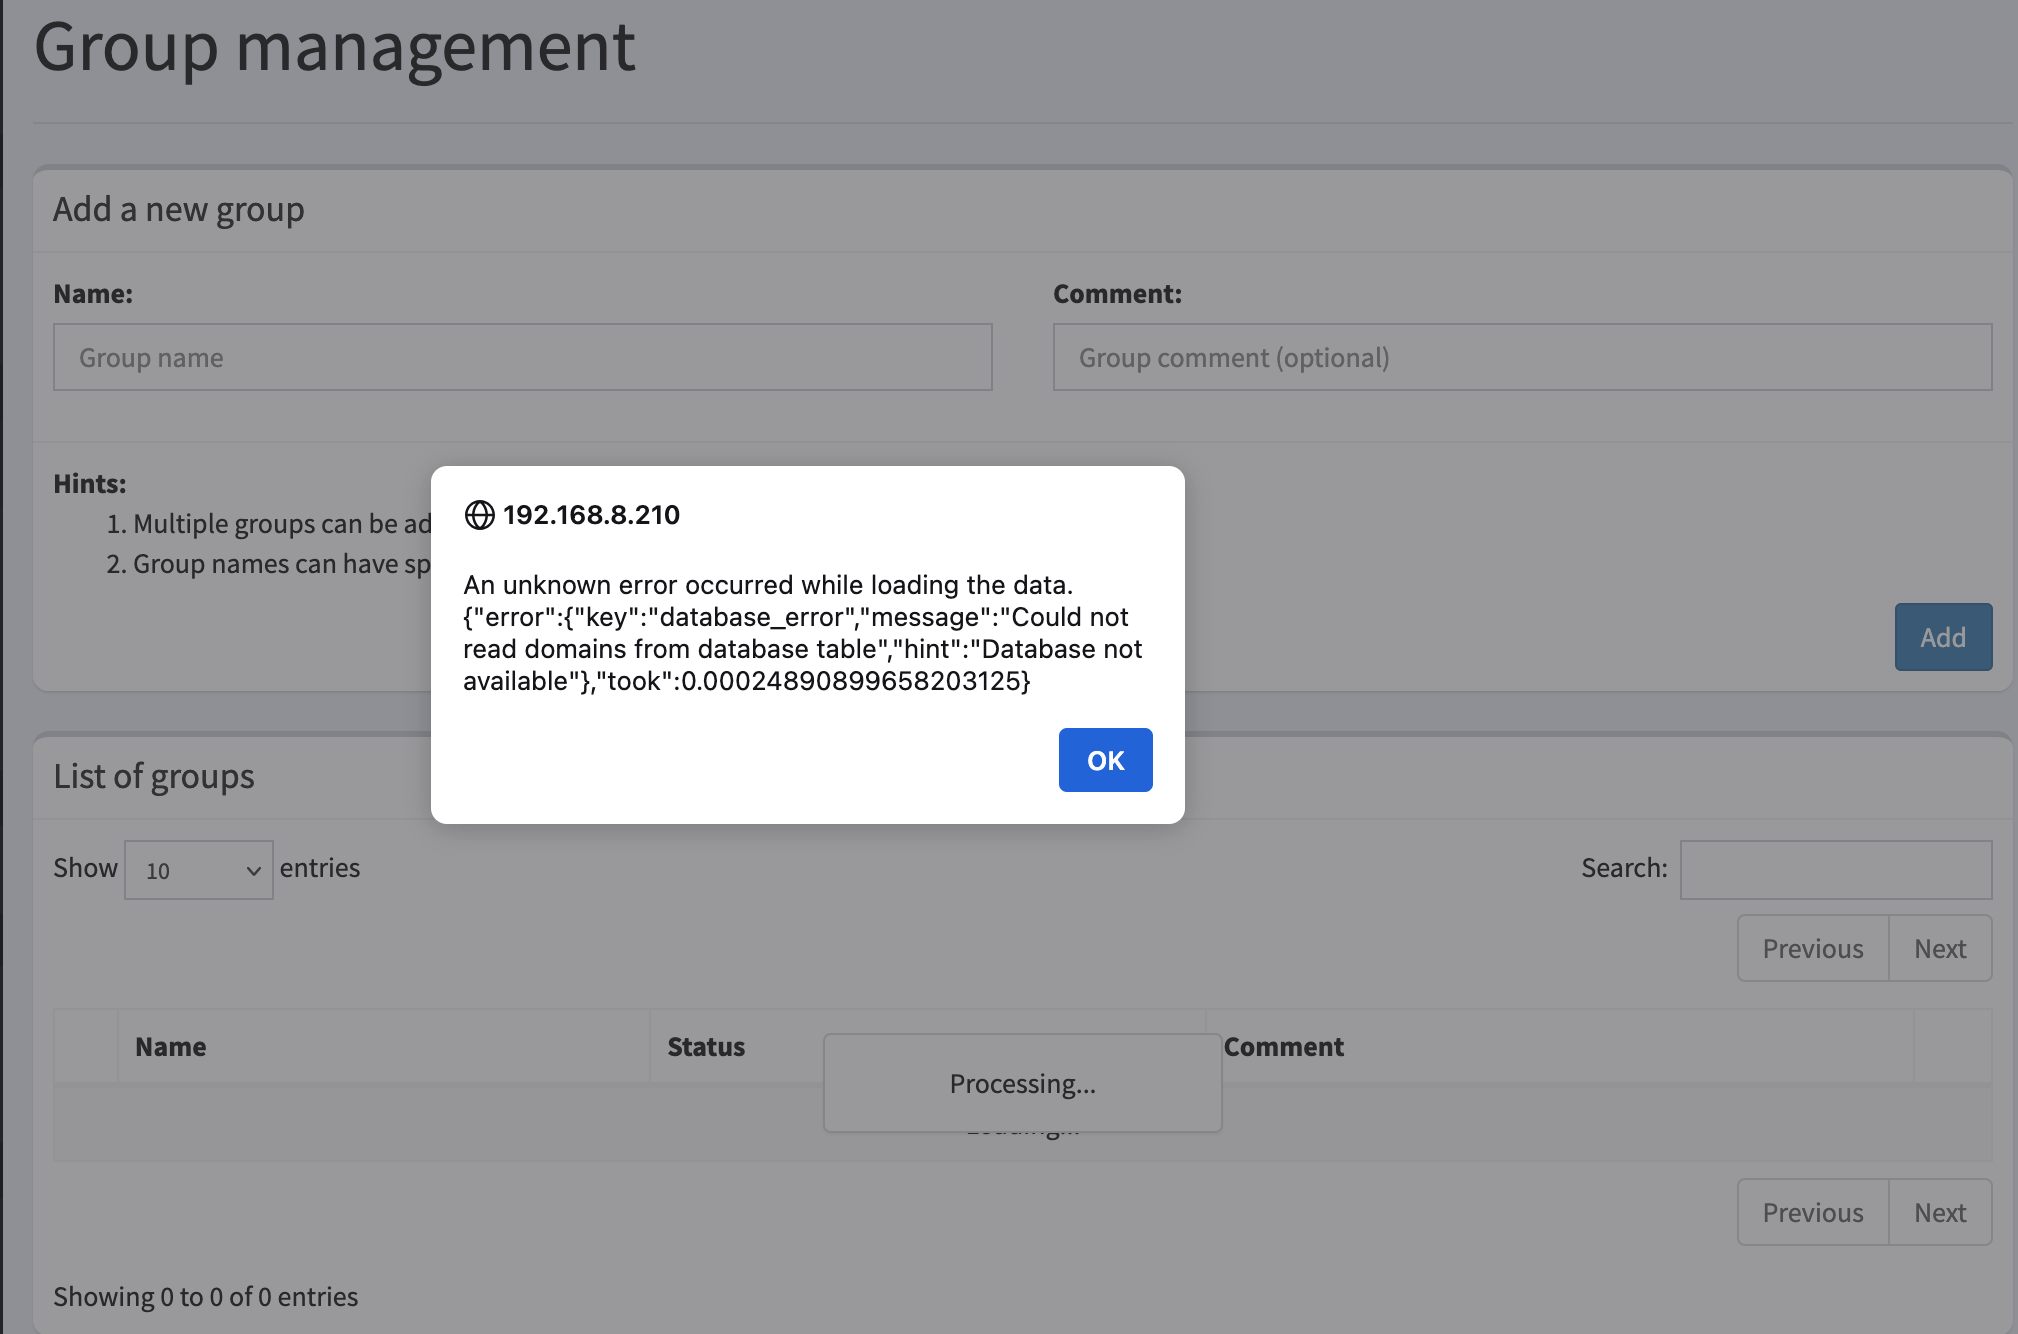Click Next above the groups table
Viewport: 2018px width, 1334px height.
1939,947
